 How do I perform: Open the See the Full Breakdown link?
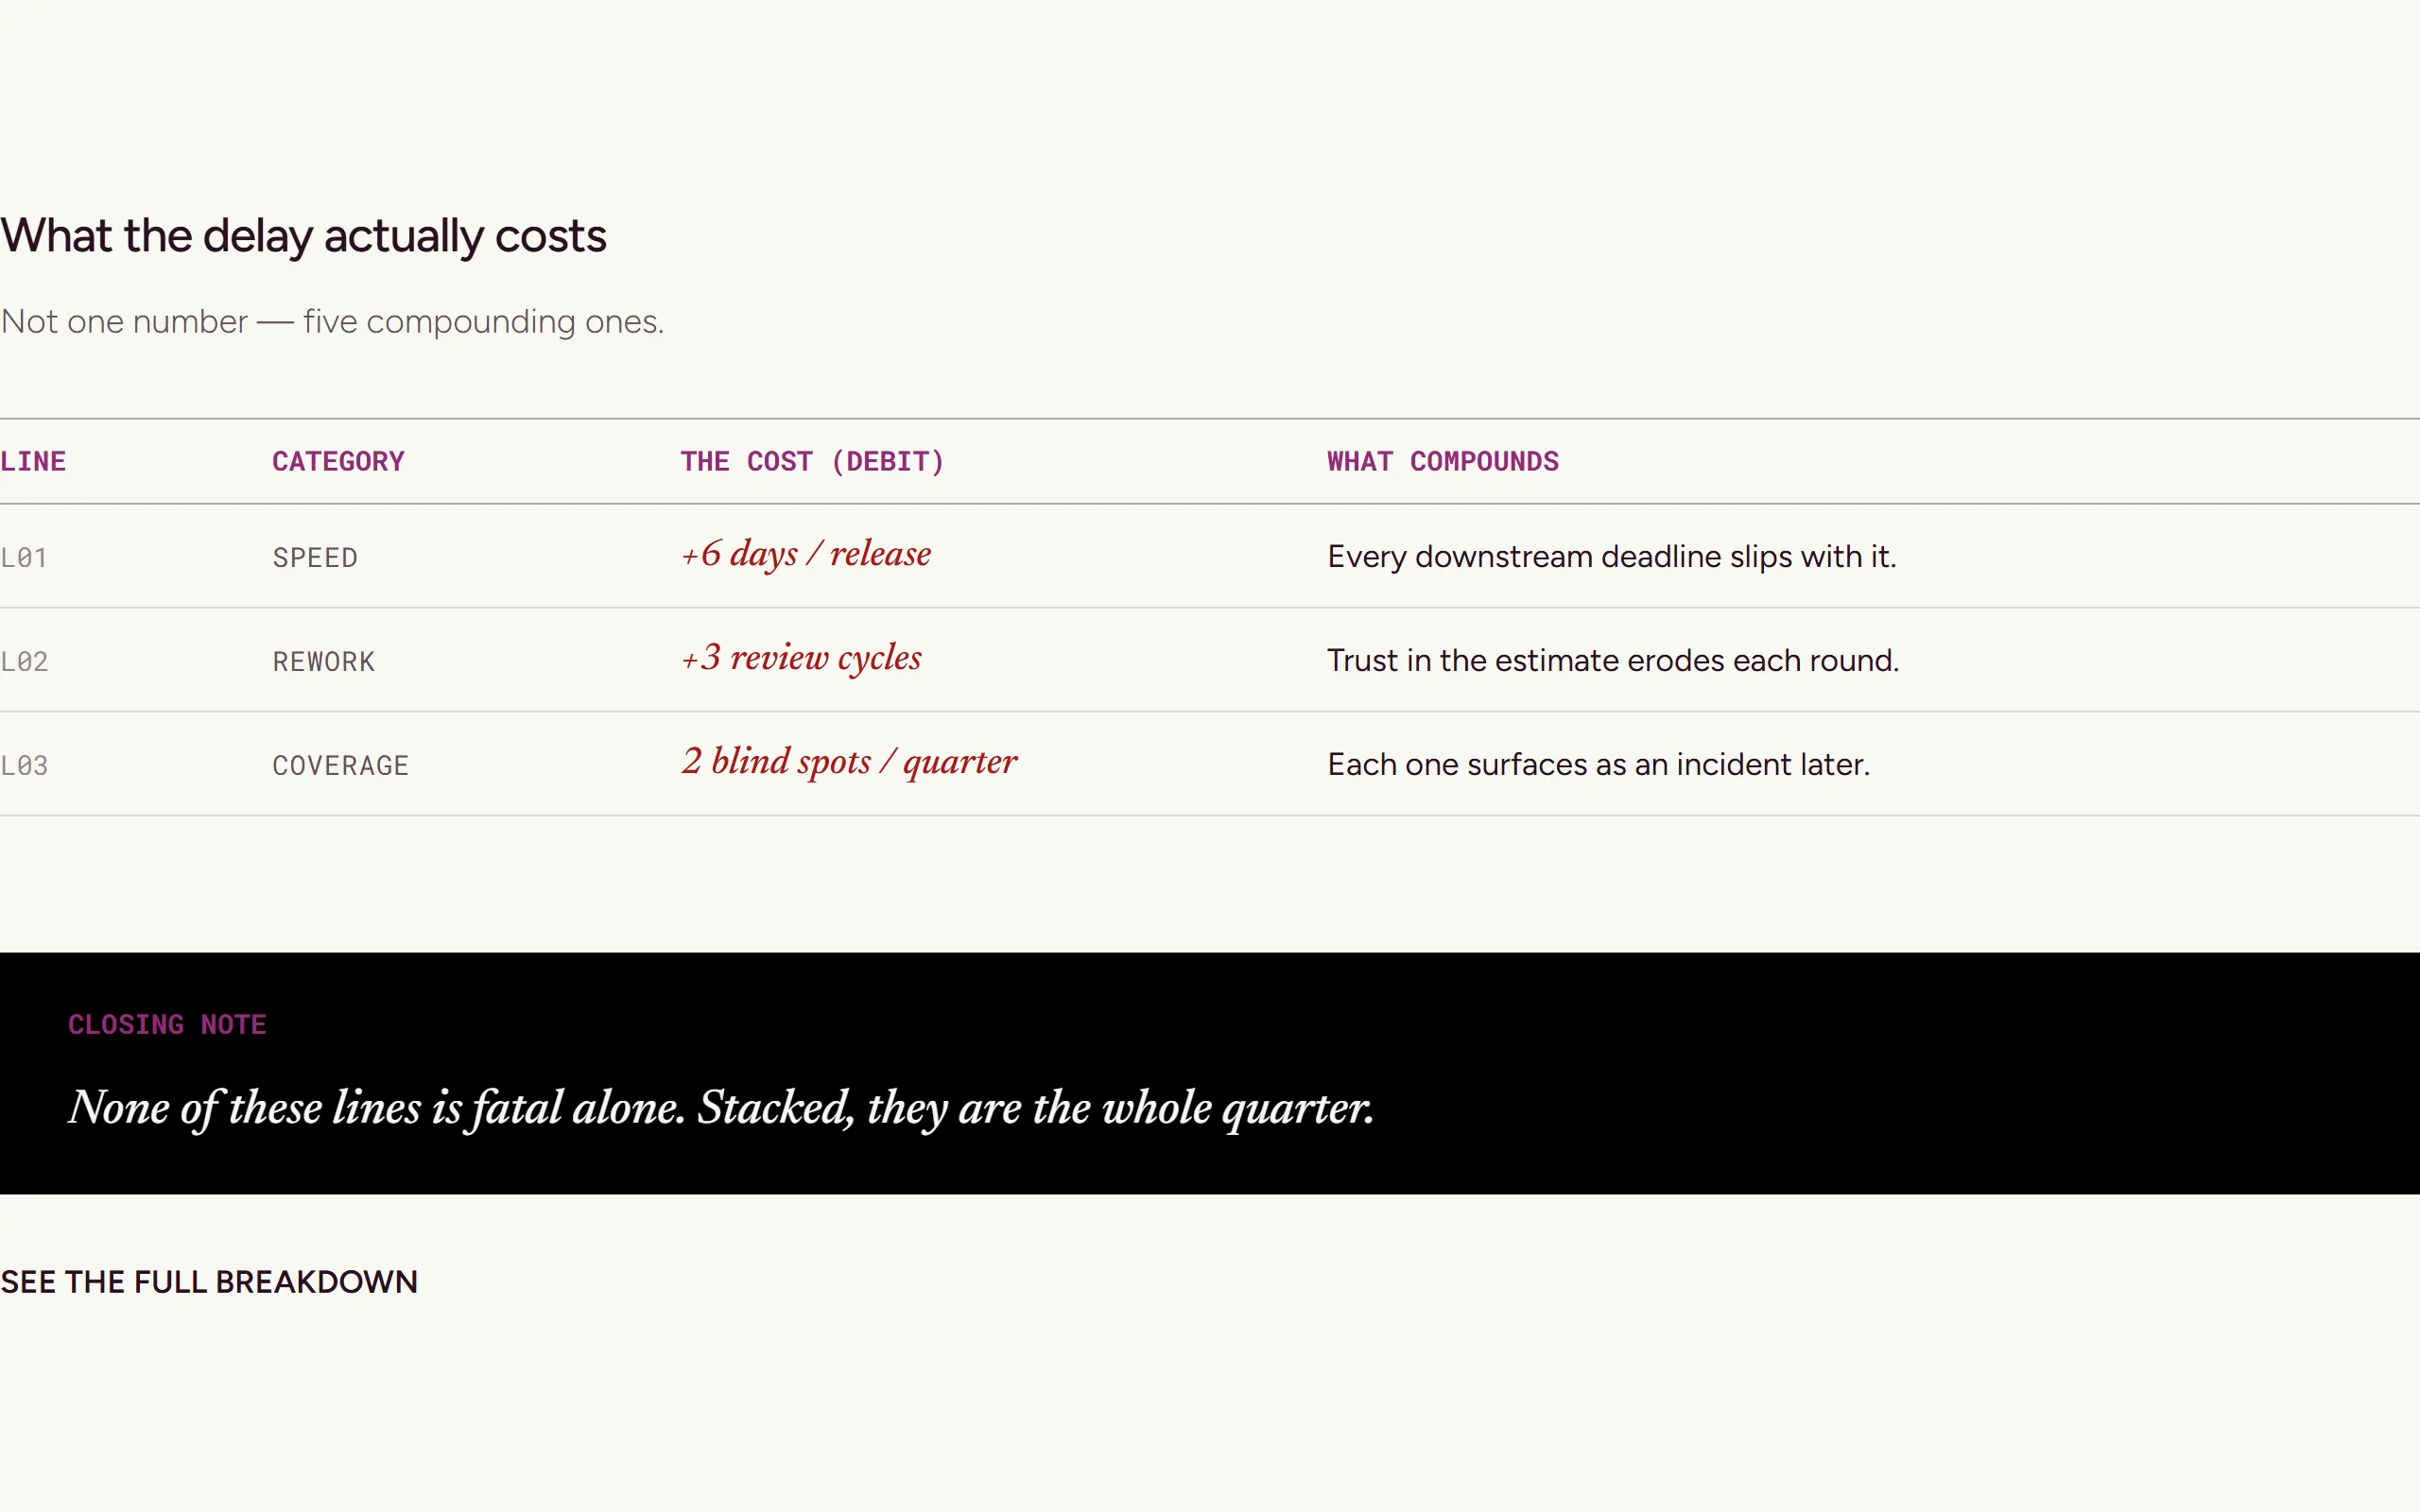point(209,1282)
